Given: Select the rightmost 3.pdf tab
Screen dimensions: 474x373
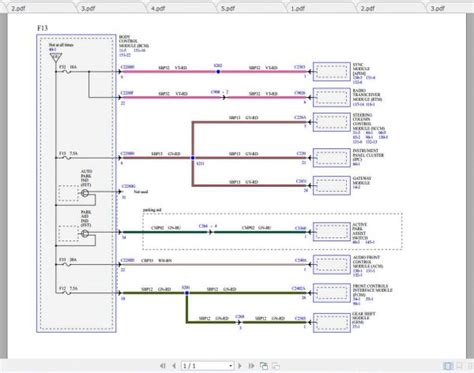Looking at the screenshot, I should [449, 8].
